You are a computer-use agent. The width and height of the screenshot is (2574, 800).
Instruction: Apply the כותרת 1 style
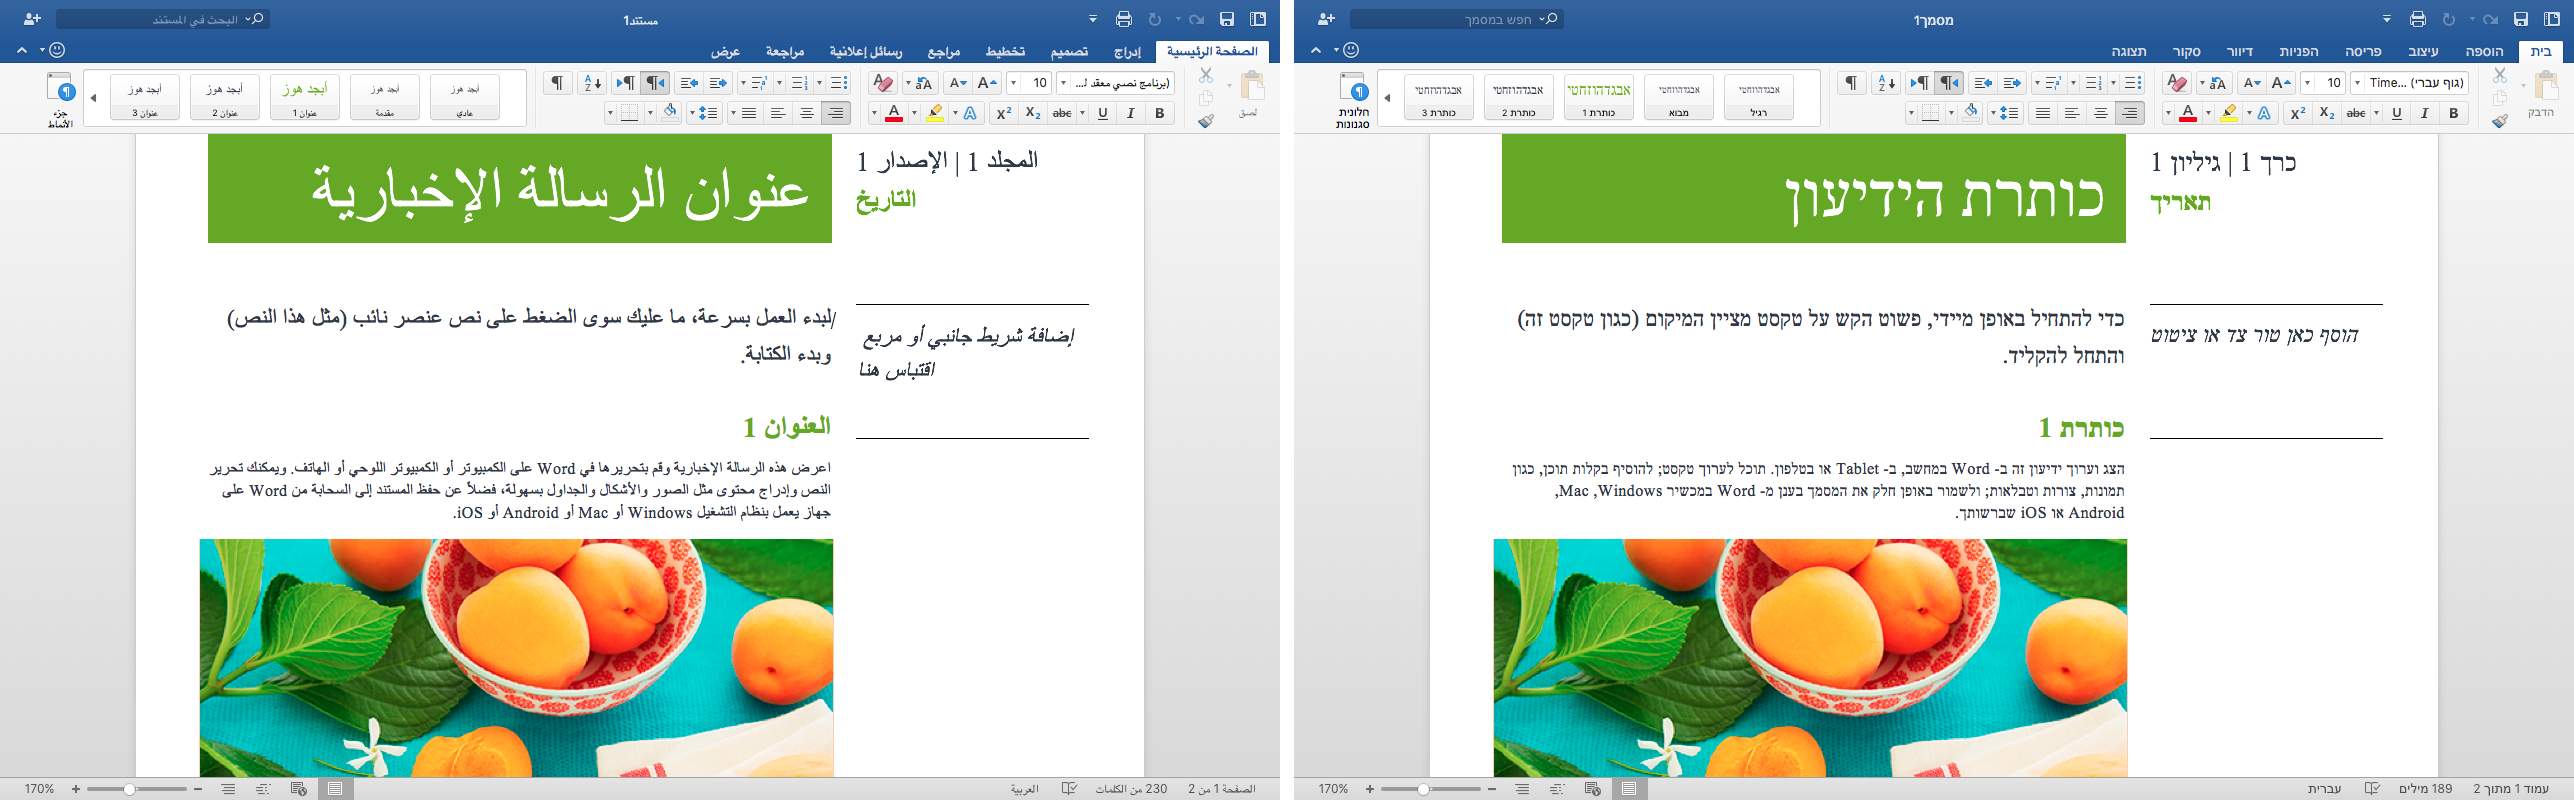[1599, 98]
